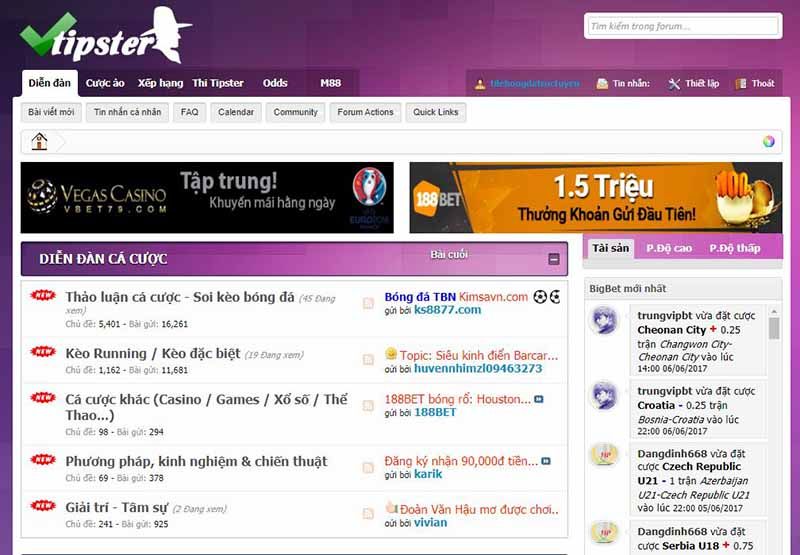The image size is (800, 555).
Task: Expand the Community dropdown menu
Action: [x=295, y=112]
